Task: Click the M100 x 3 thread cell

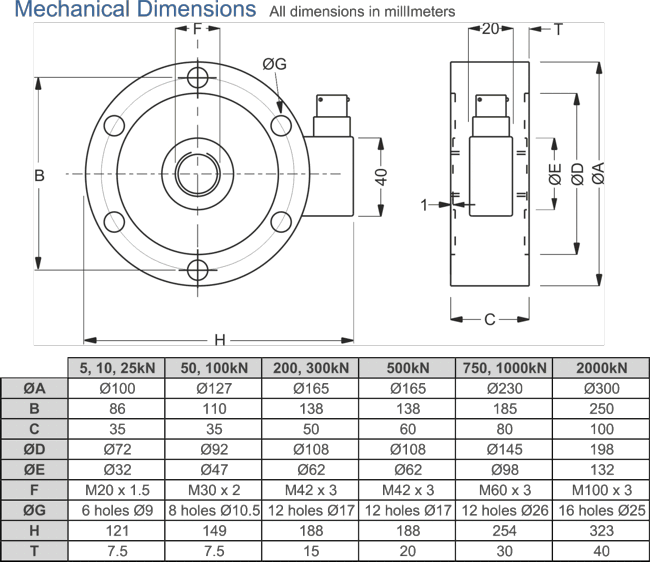Action: (x=600, y=490)
